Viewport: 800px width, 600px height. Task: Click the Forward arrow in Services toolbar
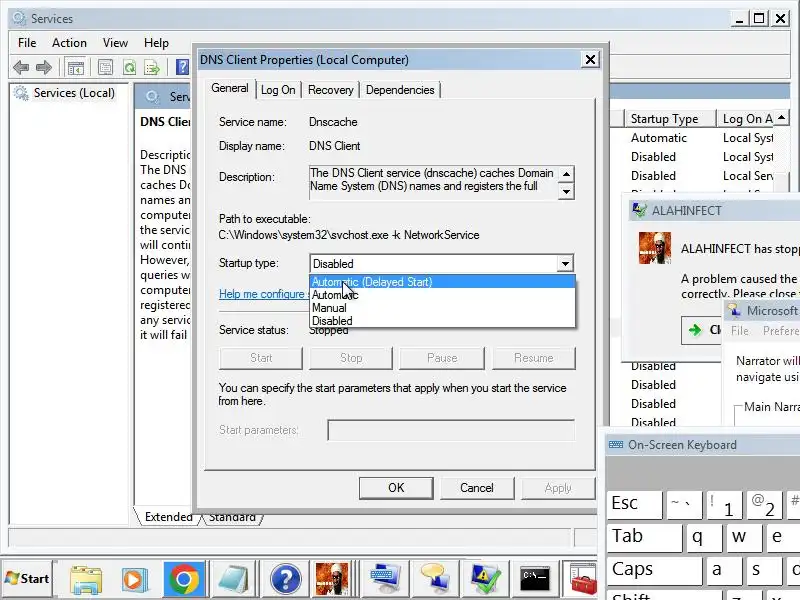point(44,67)
